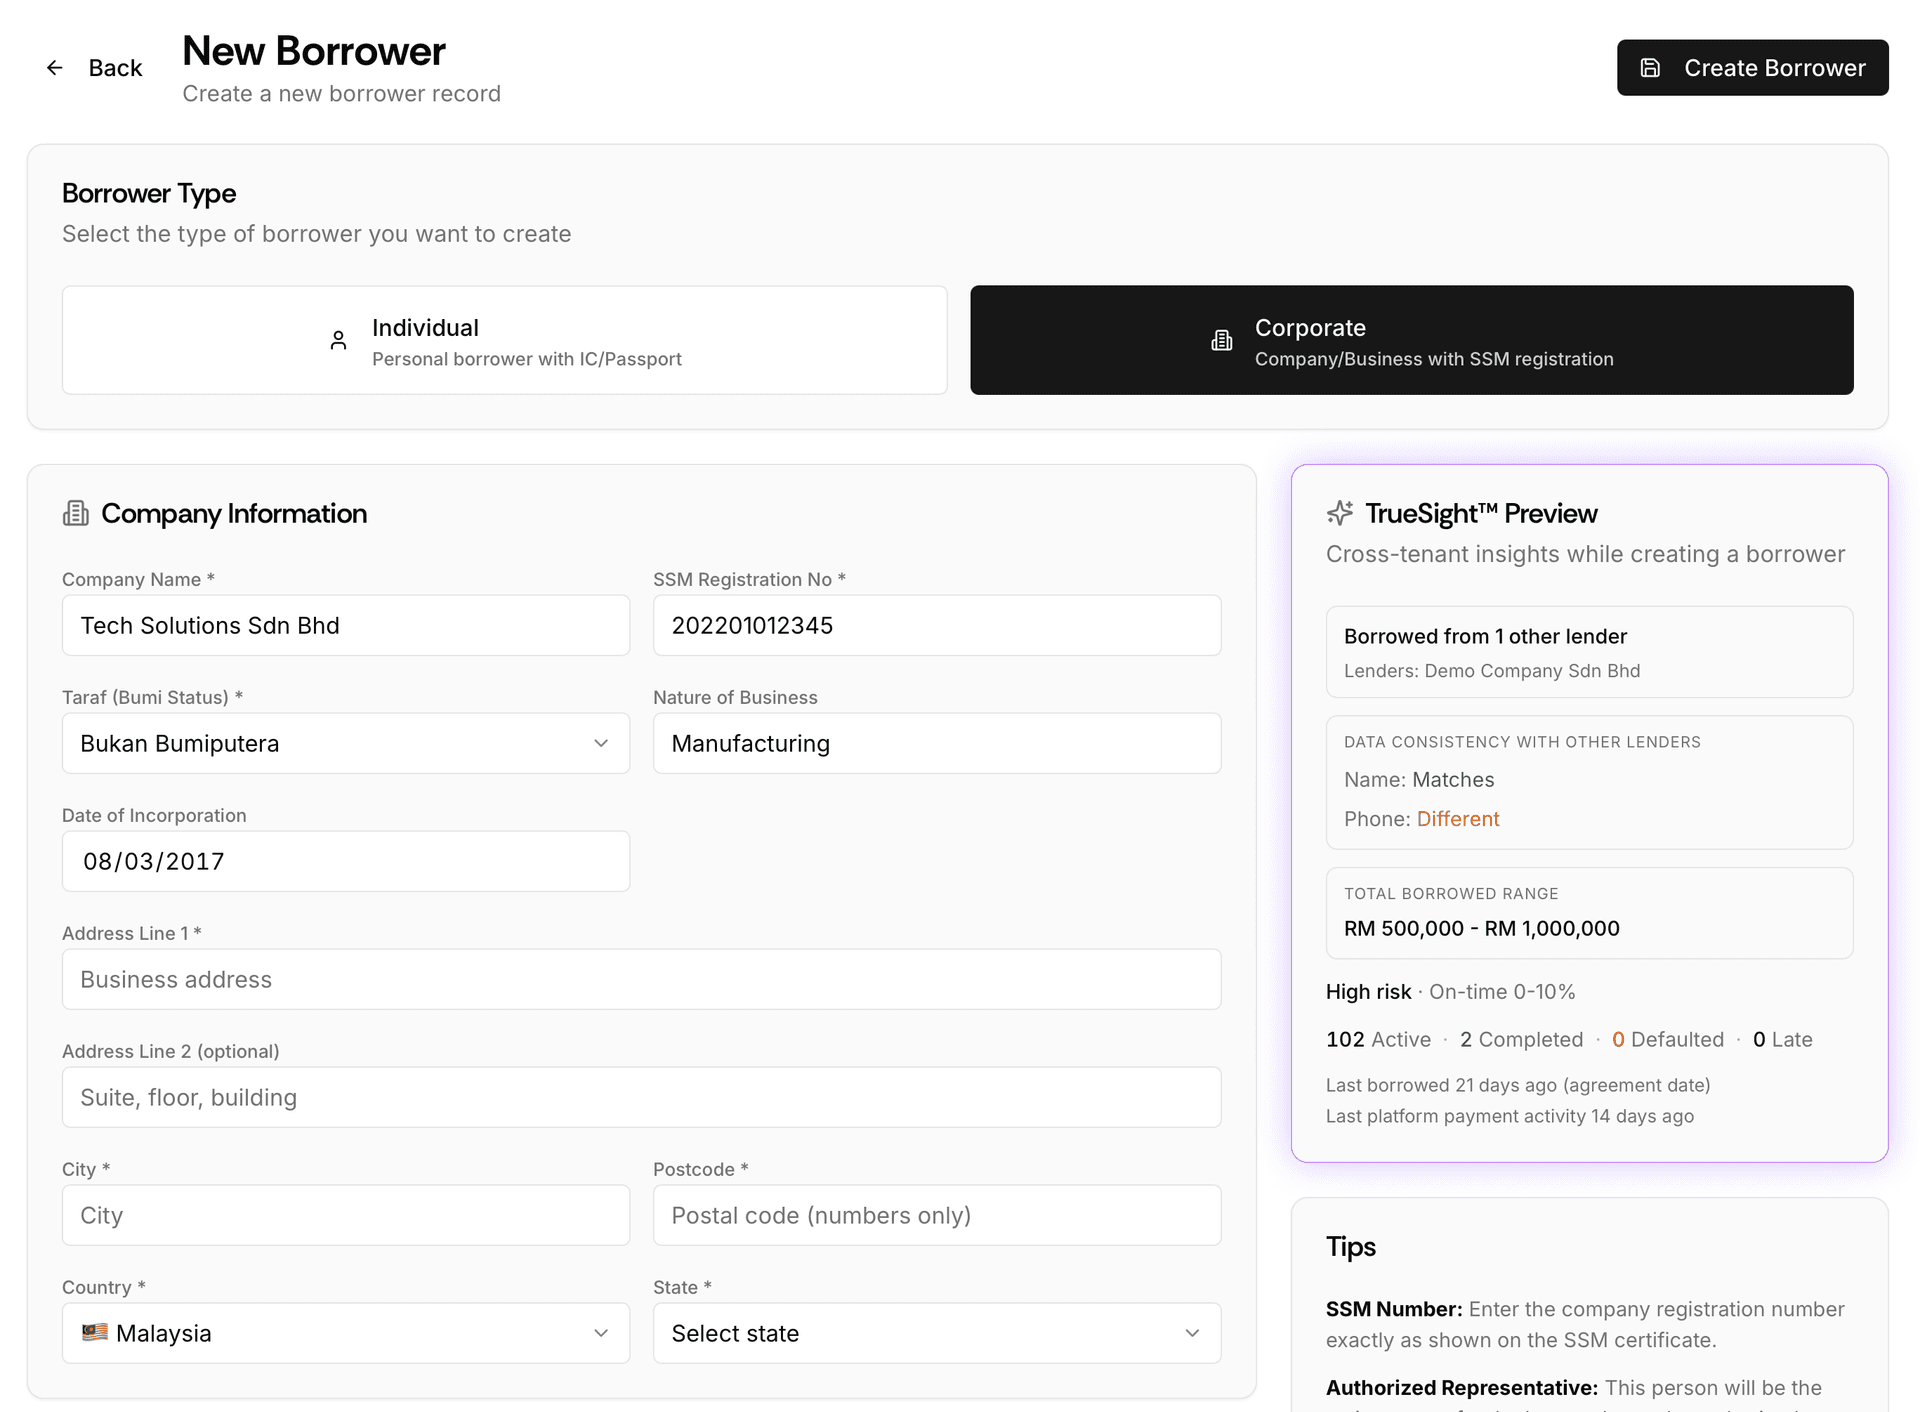The width and height of the screenshot is (1920, 1412).
Task: Select the Corporate borrower type
Action: point(1411,339)
